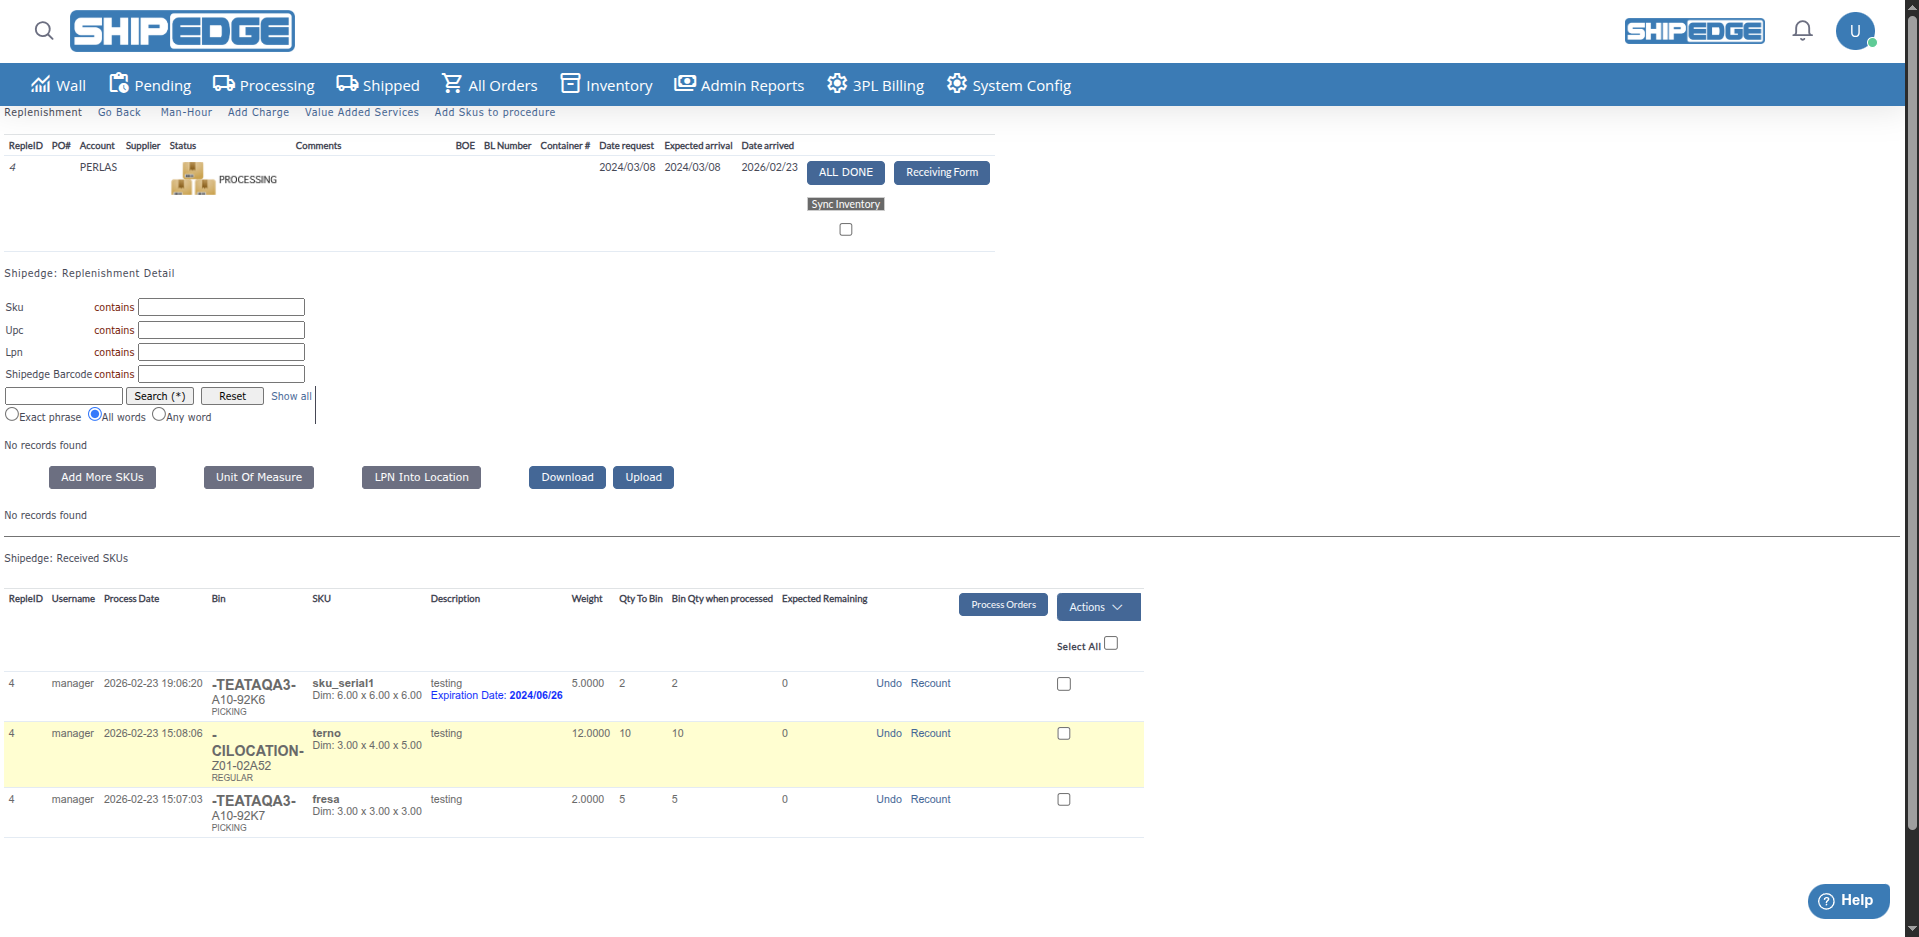Open the notifications bell
The image size is (1919, 937).
(1802, 31)
